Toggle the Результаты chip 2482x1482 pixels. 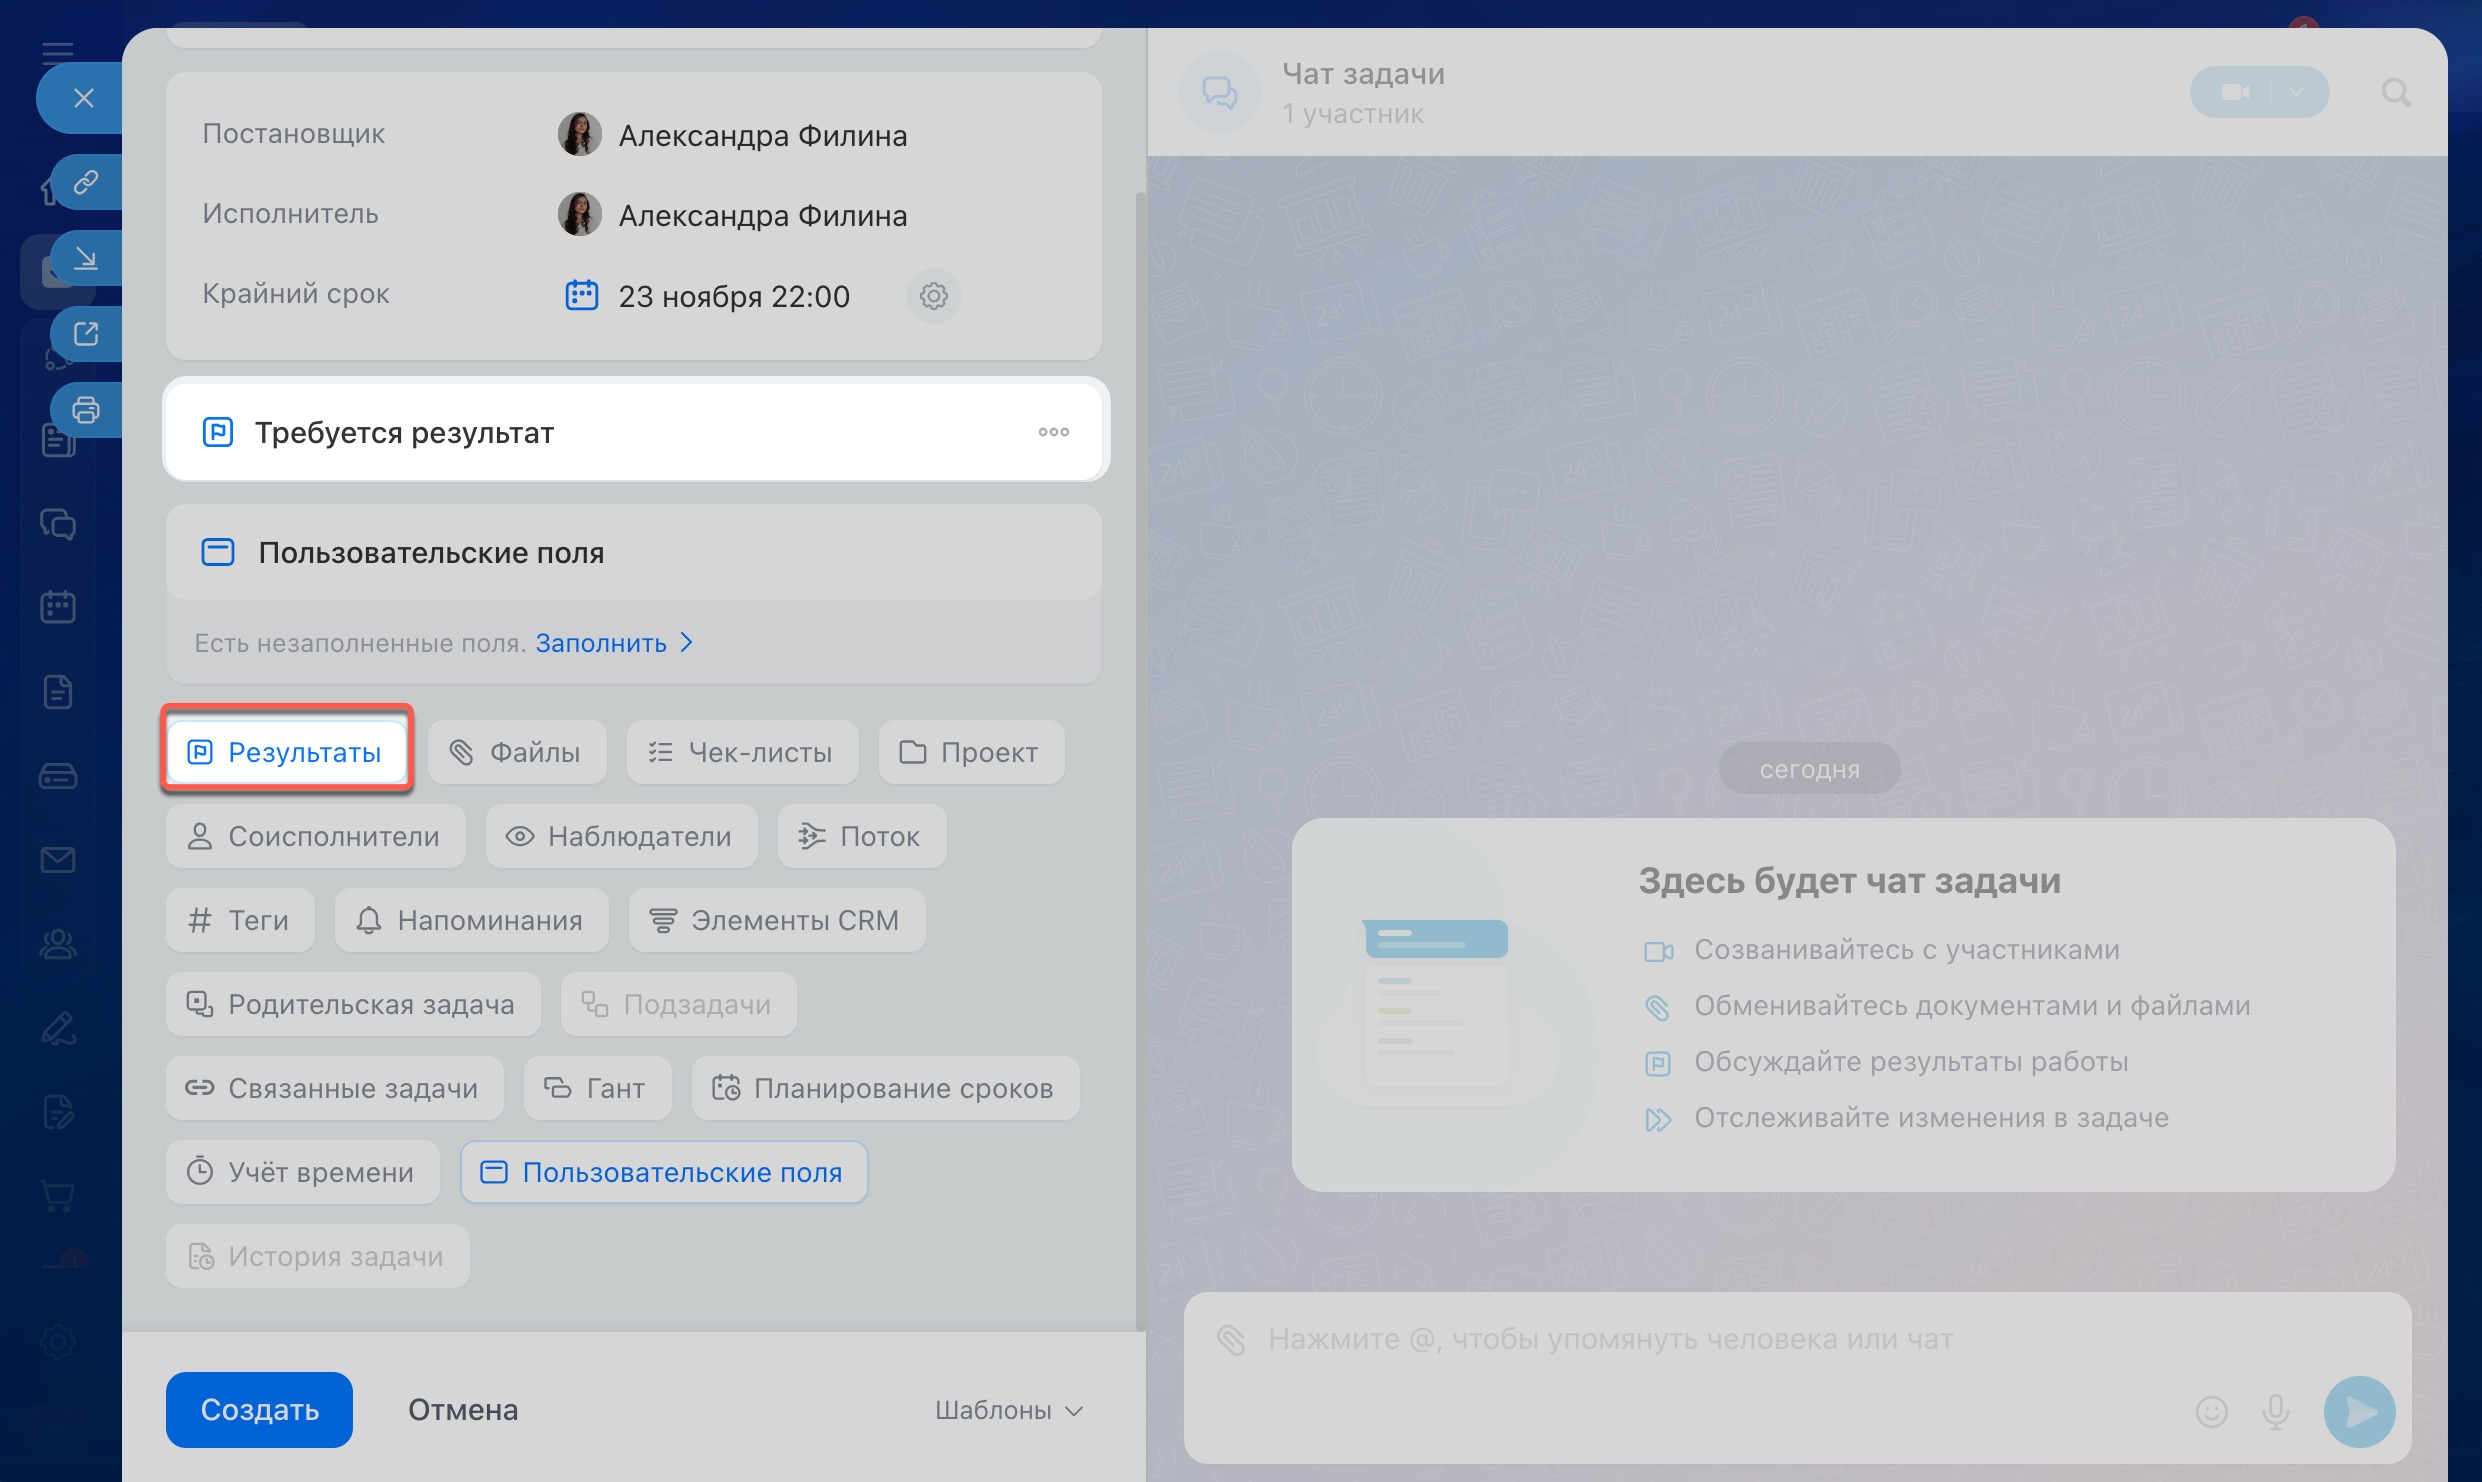286,752
